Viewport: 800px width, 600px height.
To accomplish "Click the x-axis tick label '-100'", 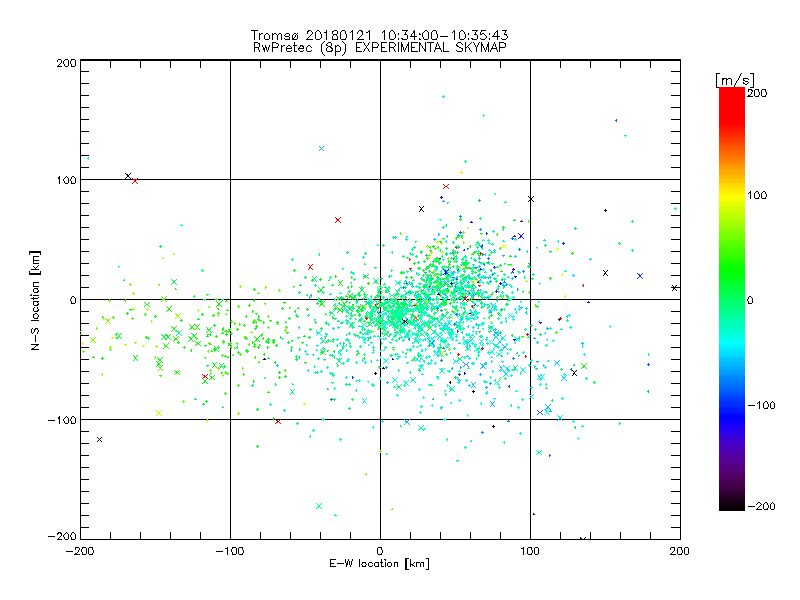I will point(230,551).
